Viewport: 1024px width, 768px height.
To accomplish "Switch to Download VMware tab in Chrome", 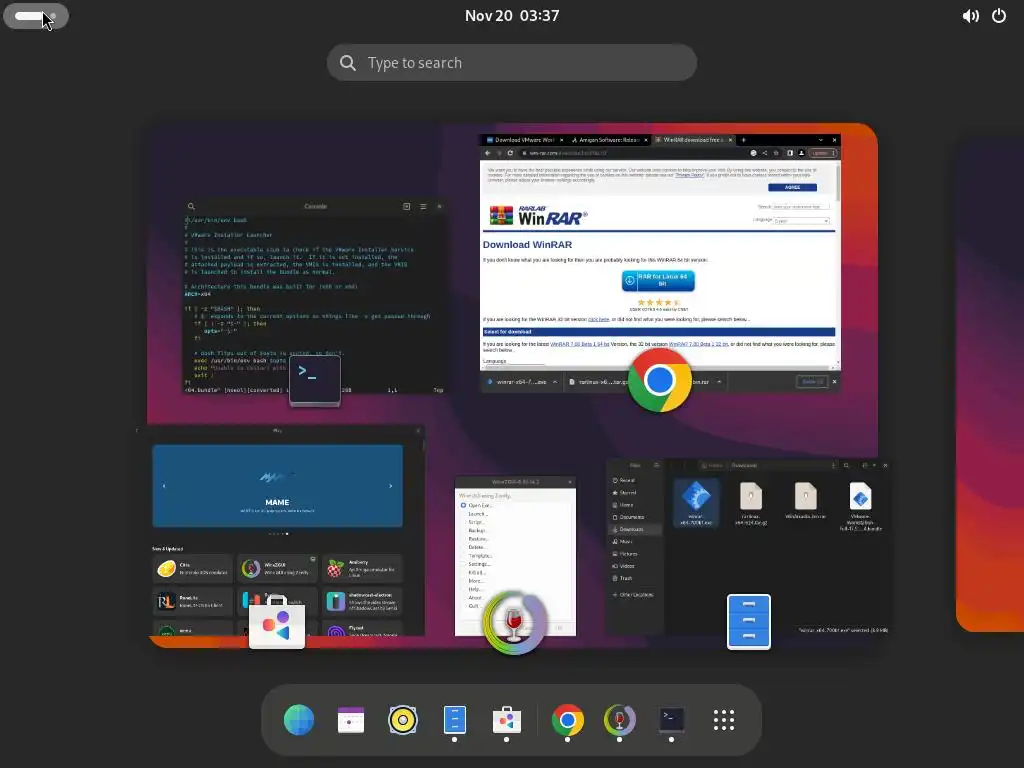I will (x=524, y=140).
